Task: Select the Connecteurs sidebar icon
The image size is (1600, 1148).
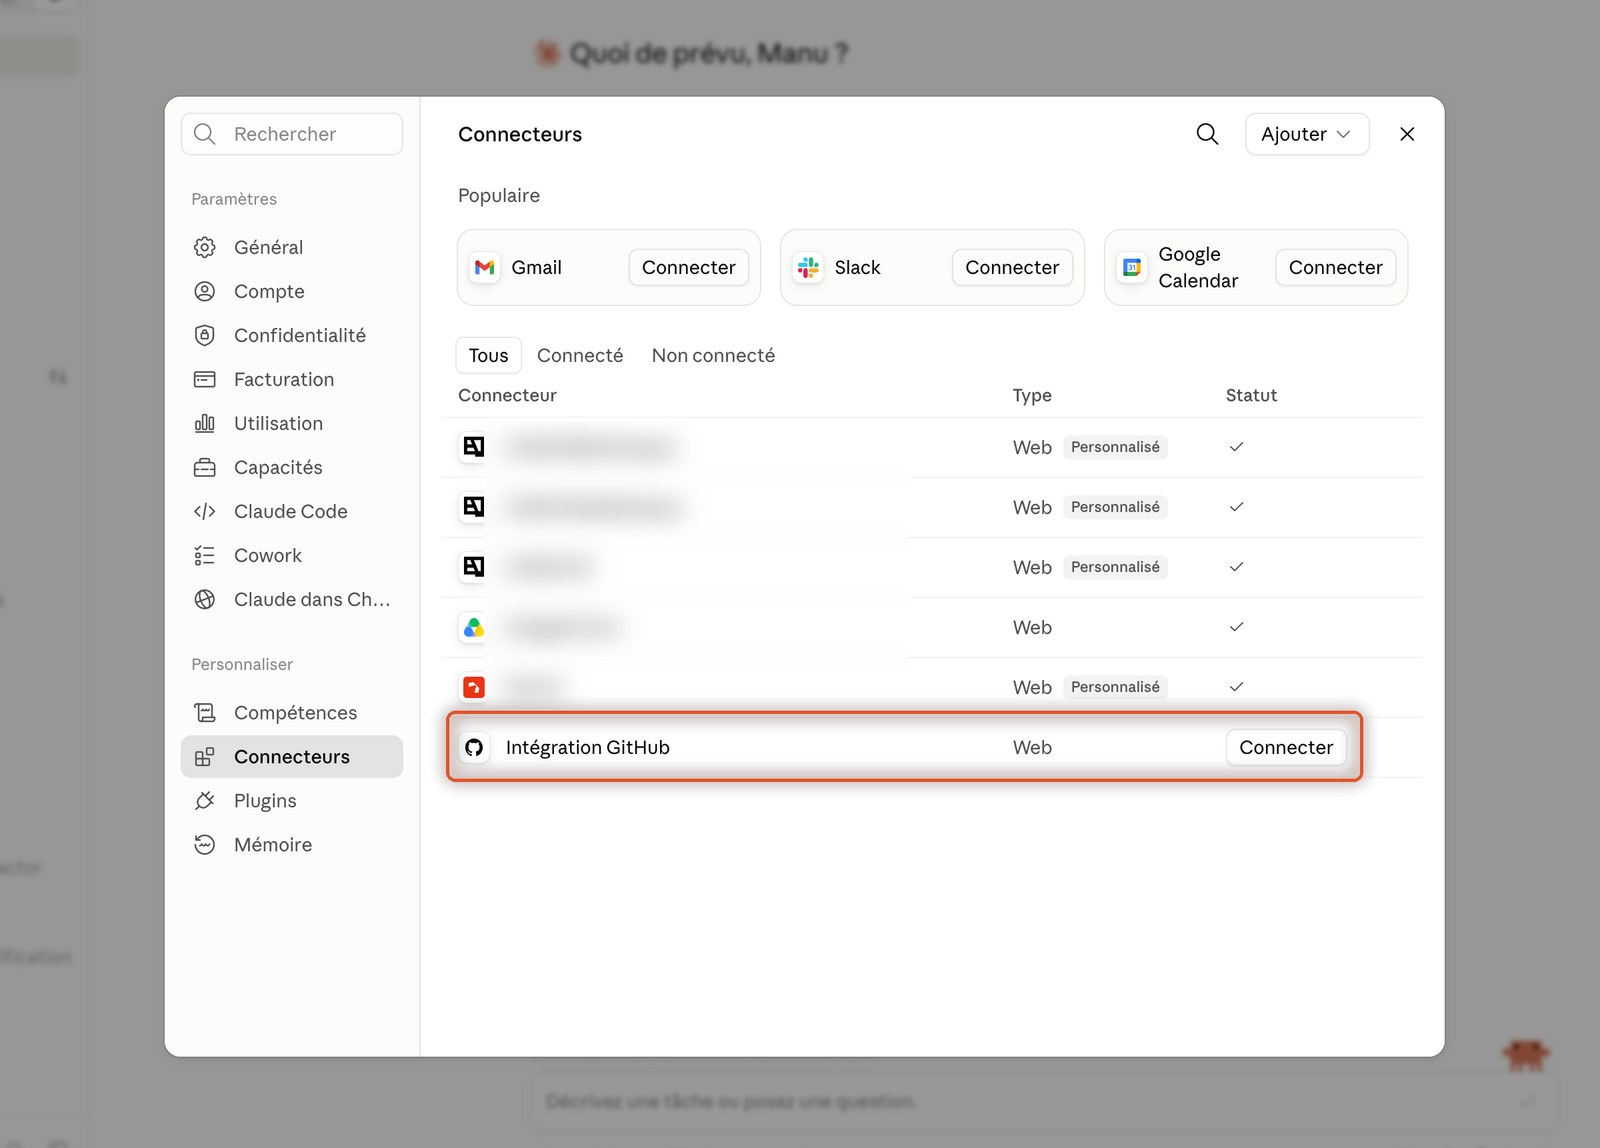Action: click(205, 757)
